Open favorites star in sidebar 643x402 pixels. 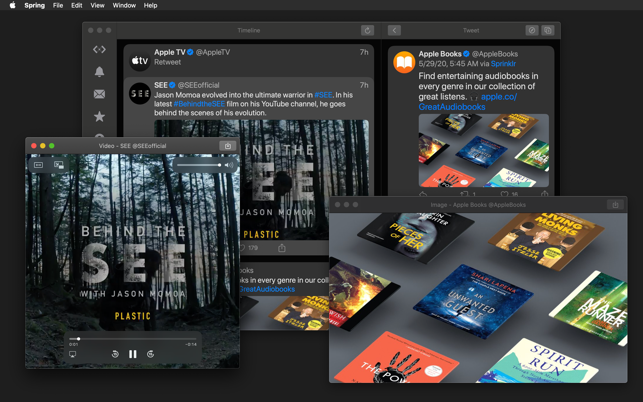tap(99, 116)
